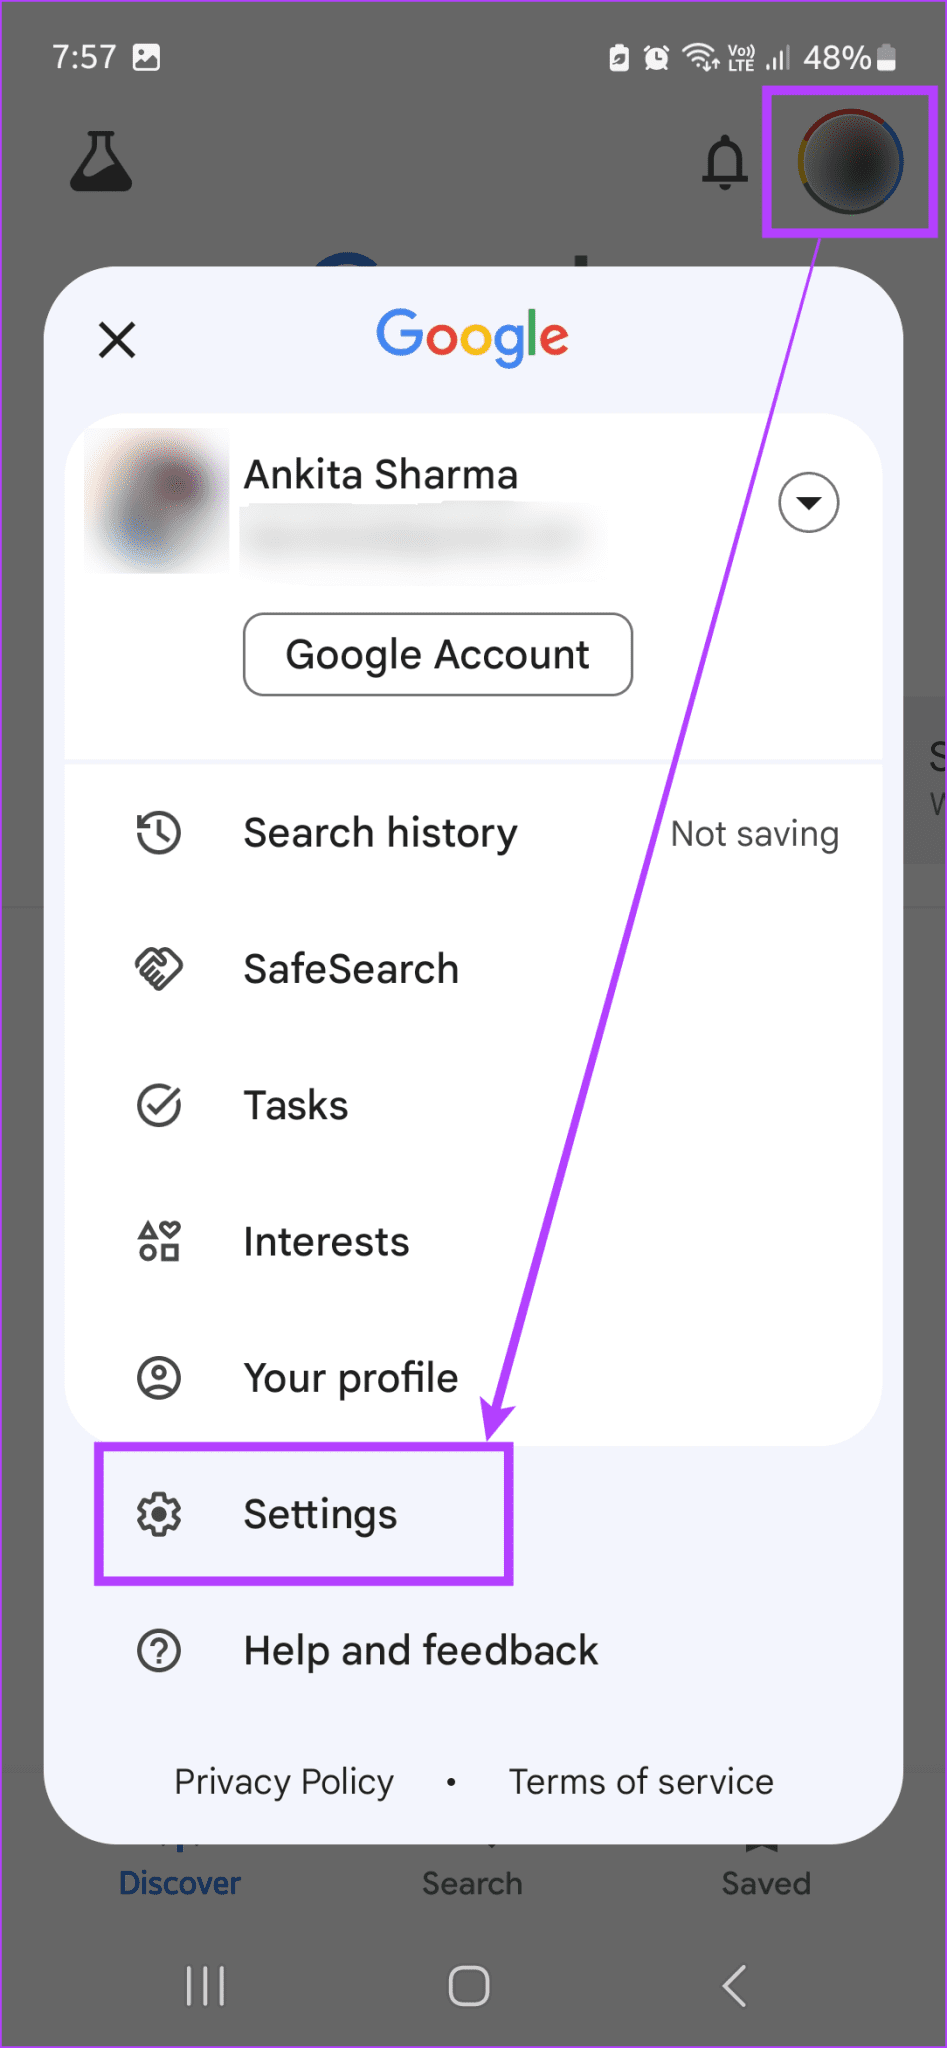Open the Terms of service link
The image size is (947, 2048).
point(641,1782)
